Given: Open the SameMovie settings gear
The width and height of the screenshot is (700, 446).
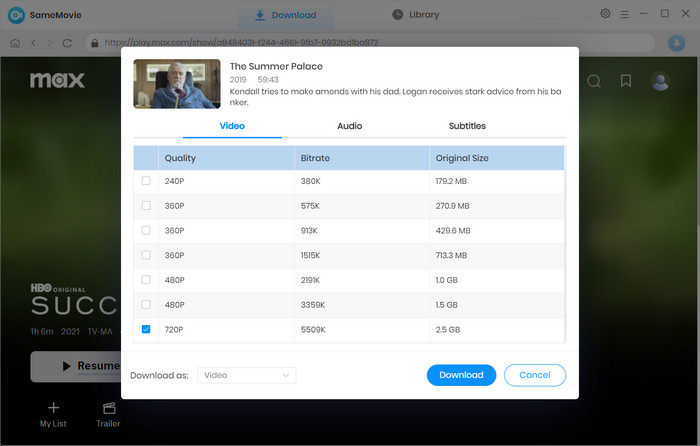Looking at the screenshot, I should click(x=605, y=14).
